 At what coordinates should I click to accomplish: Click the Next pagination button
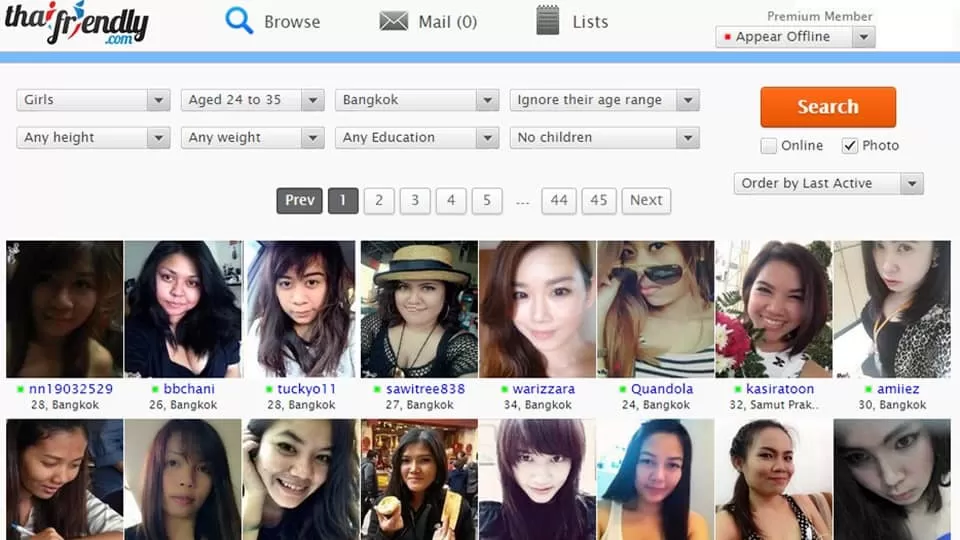click(x=645, y=201)
